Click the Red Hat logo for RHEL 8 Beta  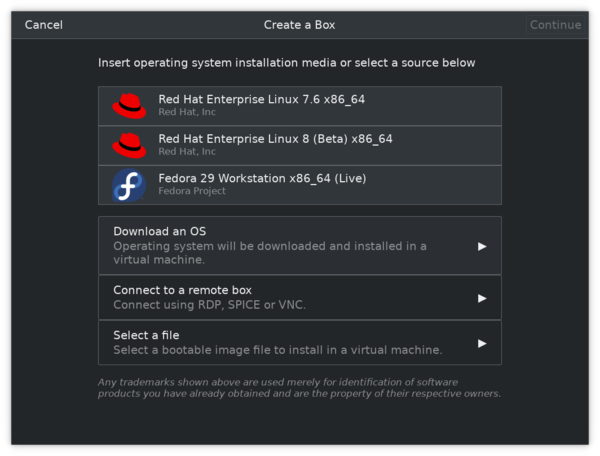tap(129, 145)
